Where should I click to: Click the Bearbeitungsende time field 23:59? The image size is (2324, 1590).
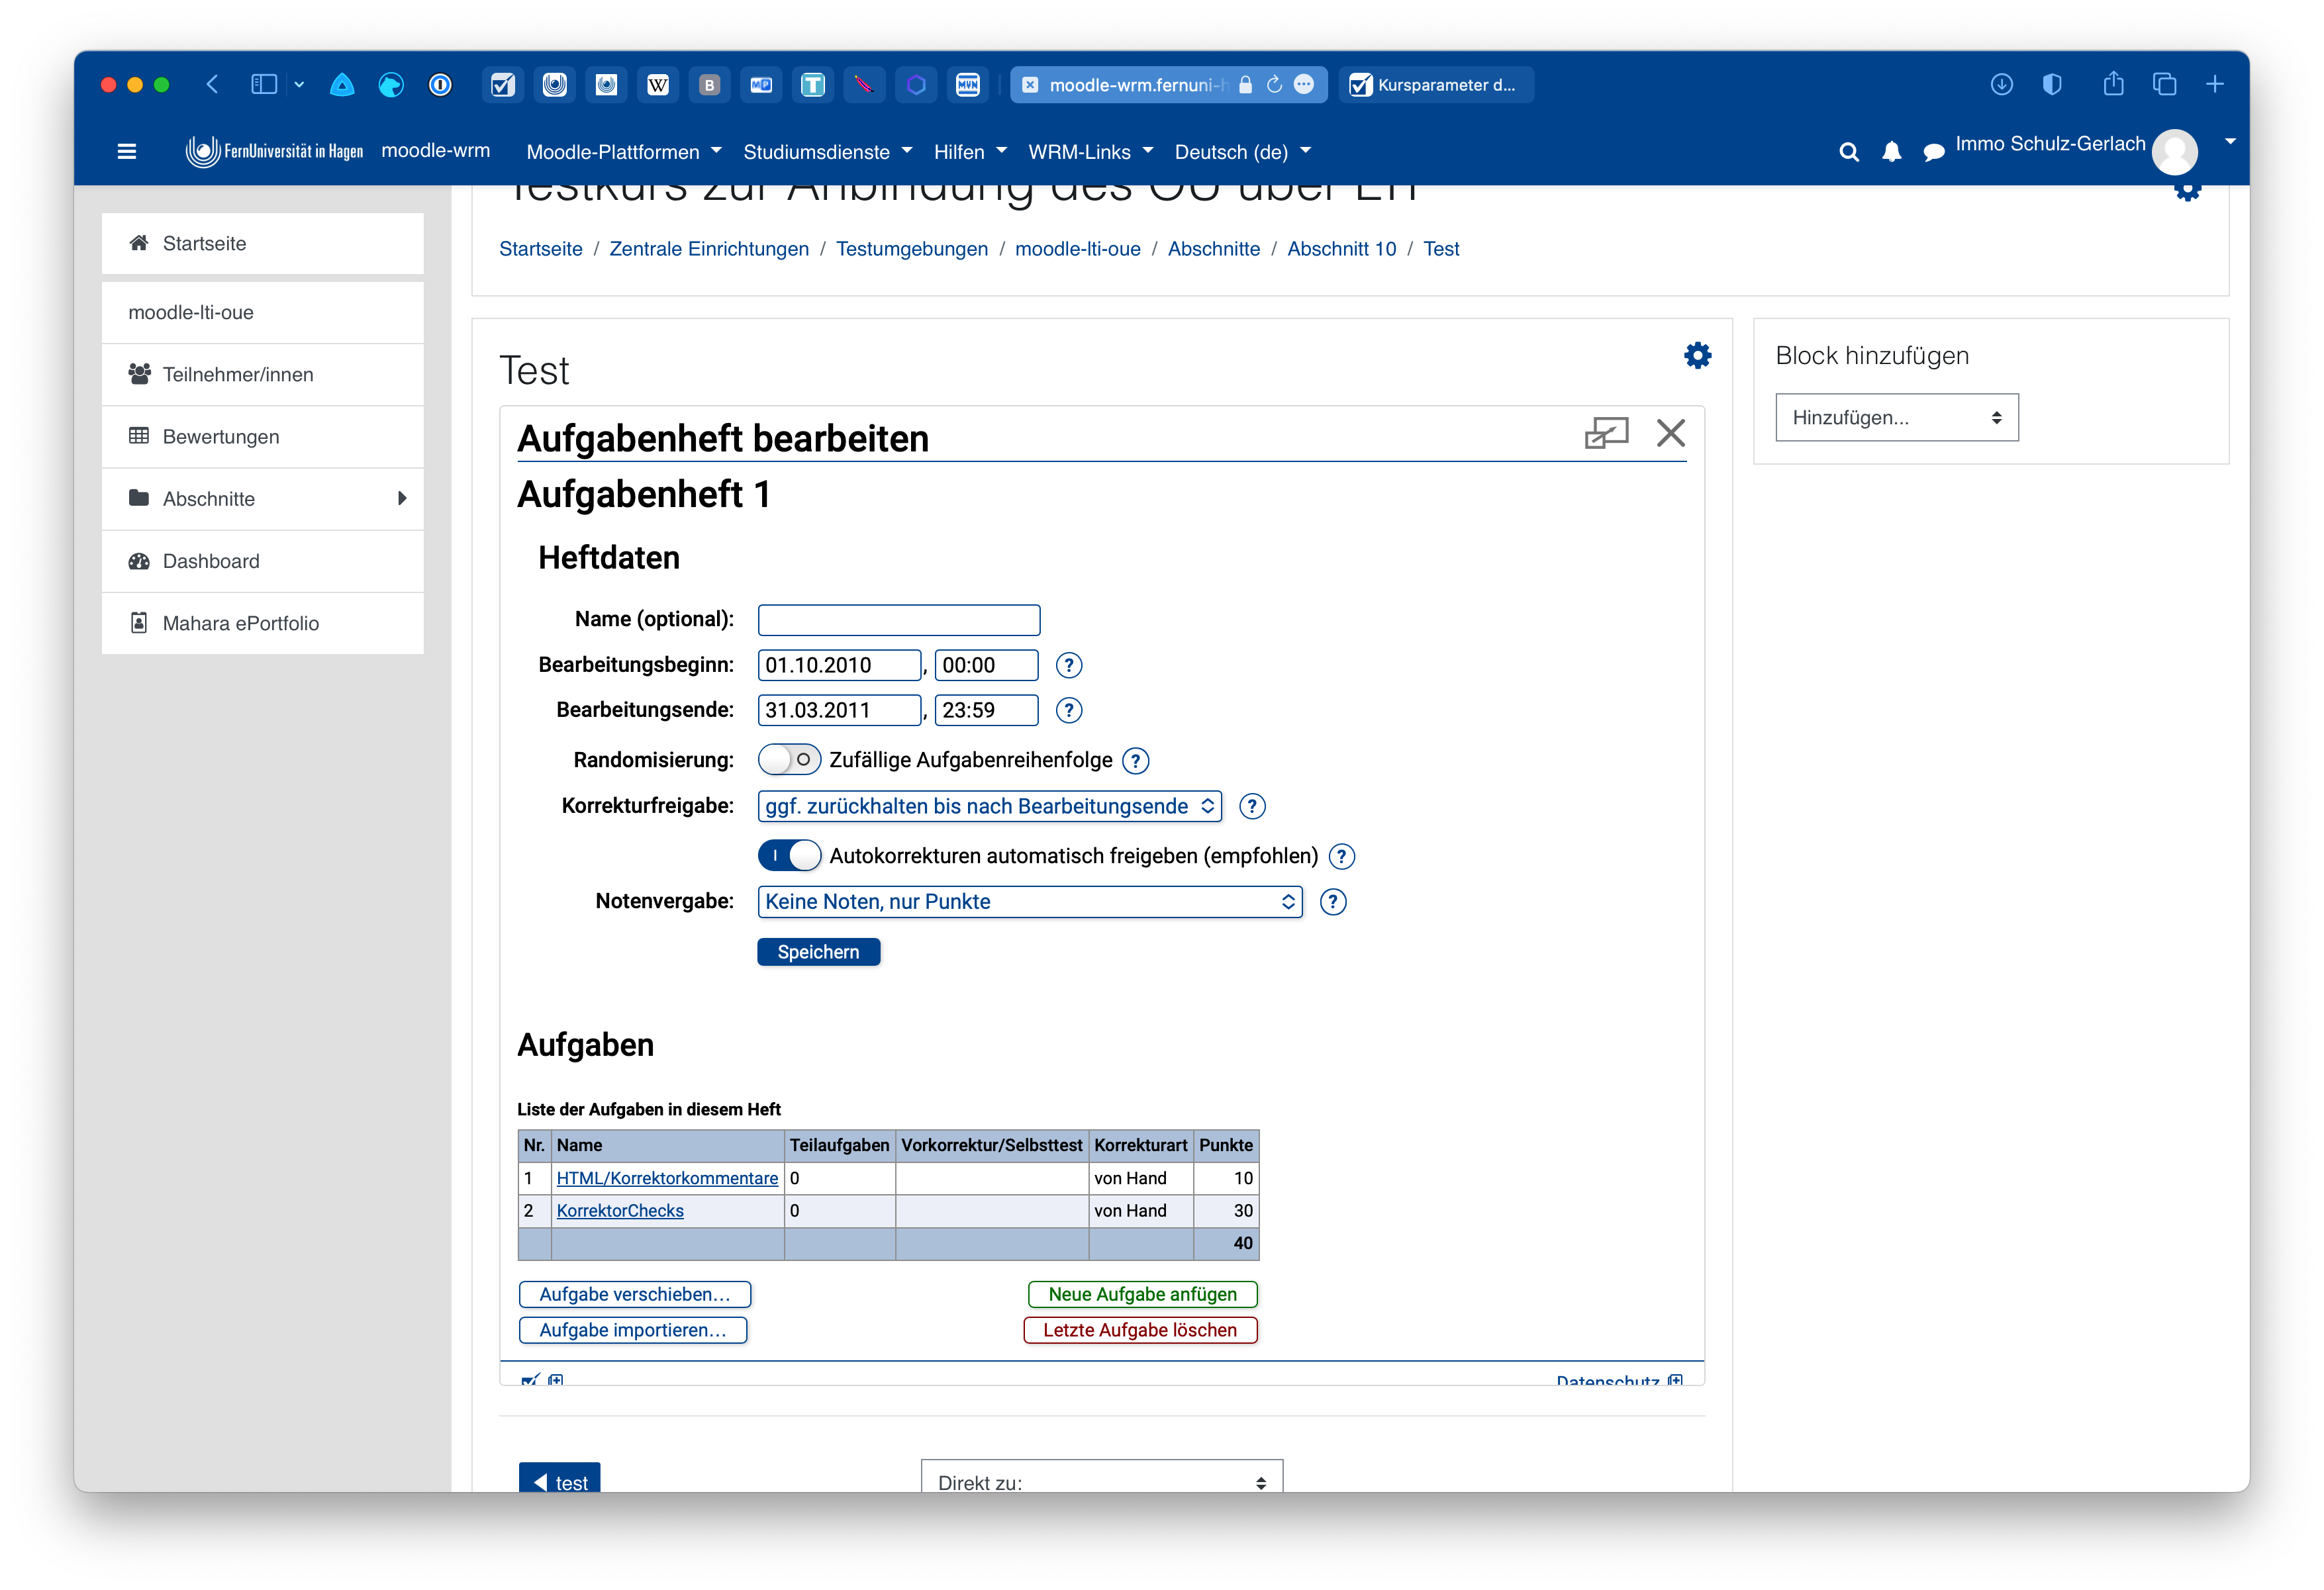click(987, 710)
